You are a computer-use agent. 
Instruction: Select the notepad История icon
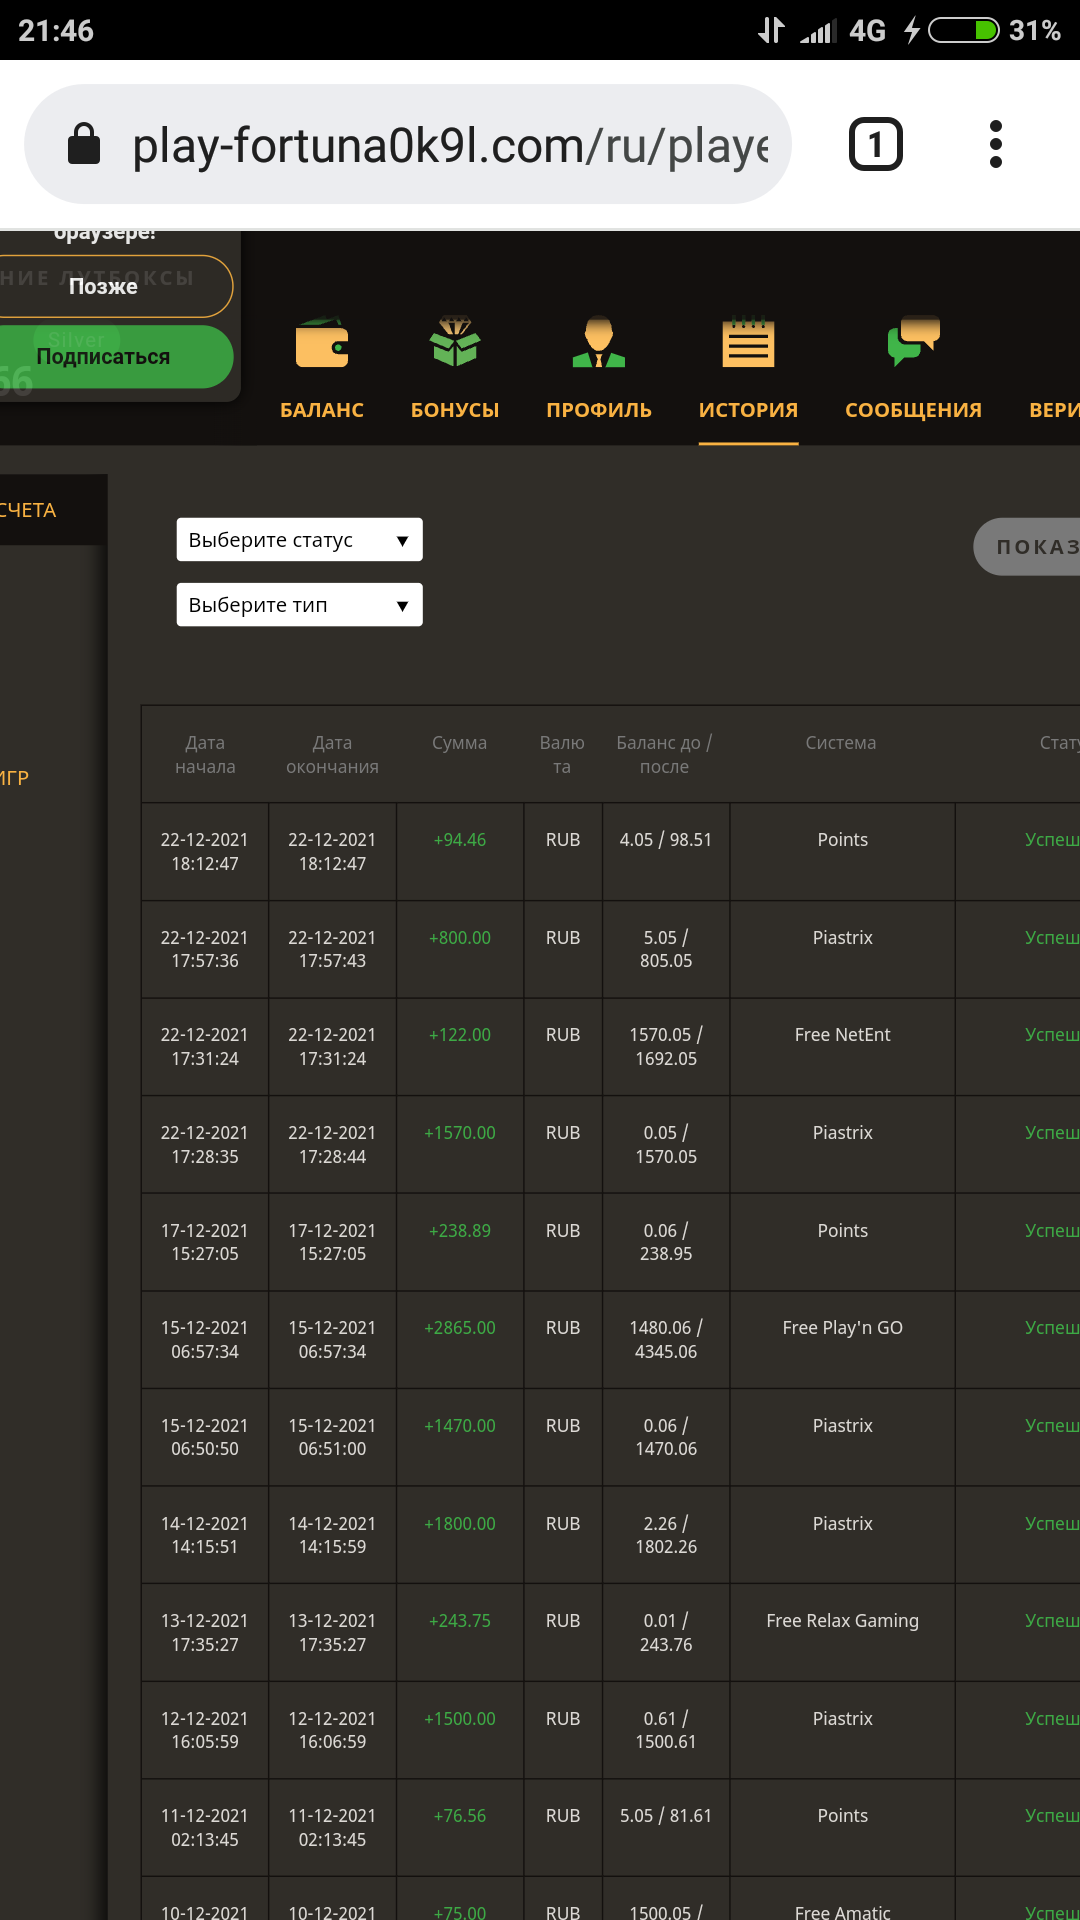point(748,342)
